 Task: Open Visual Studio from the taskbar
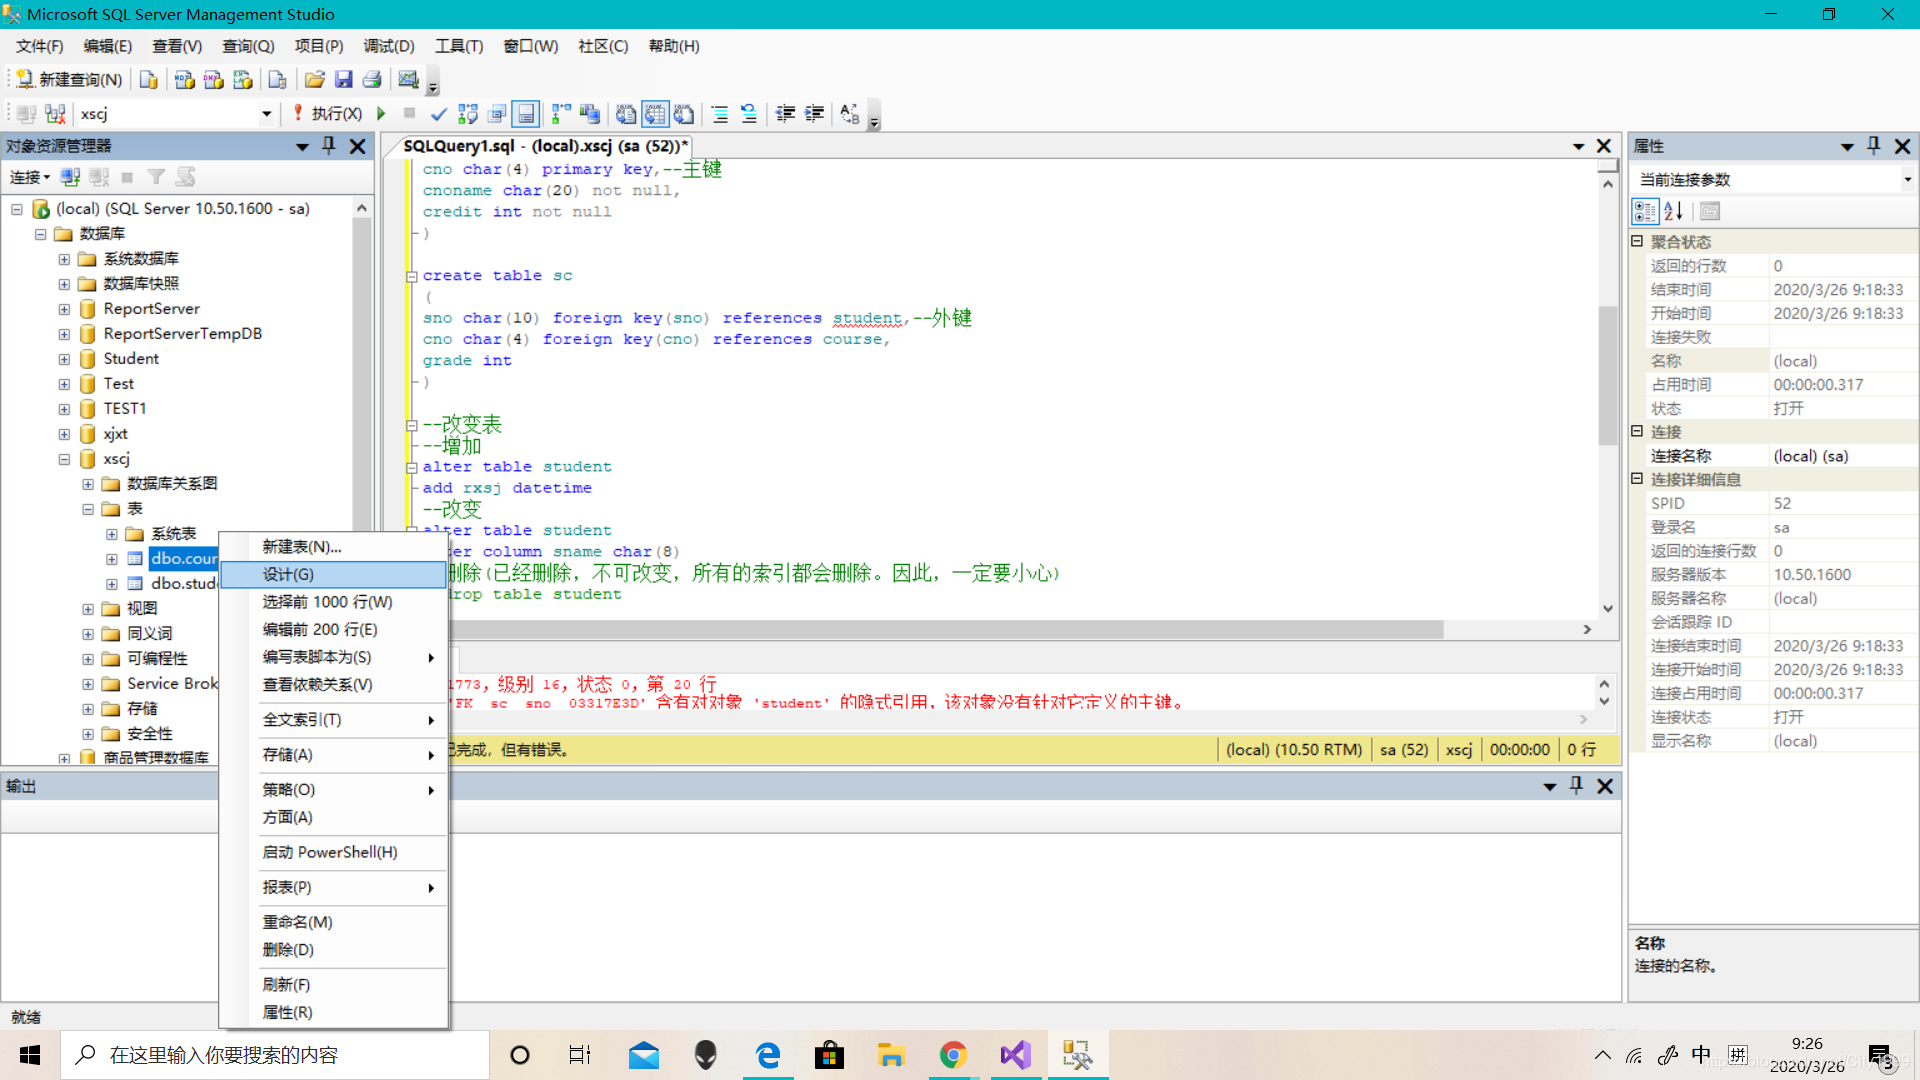(x=1015, y=1055)
